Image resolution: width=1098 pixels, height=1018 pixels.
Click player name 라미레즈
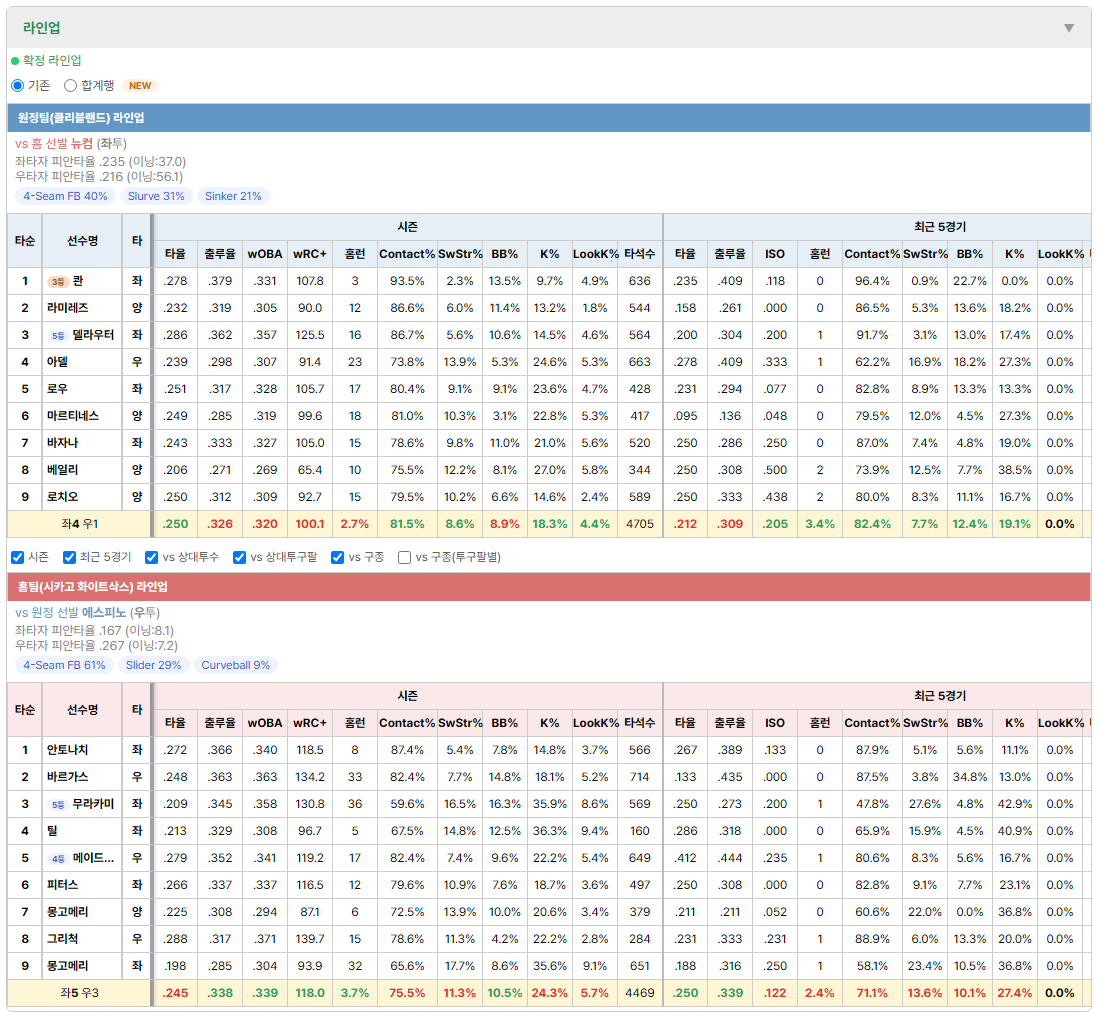[68, 308]
